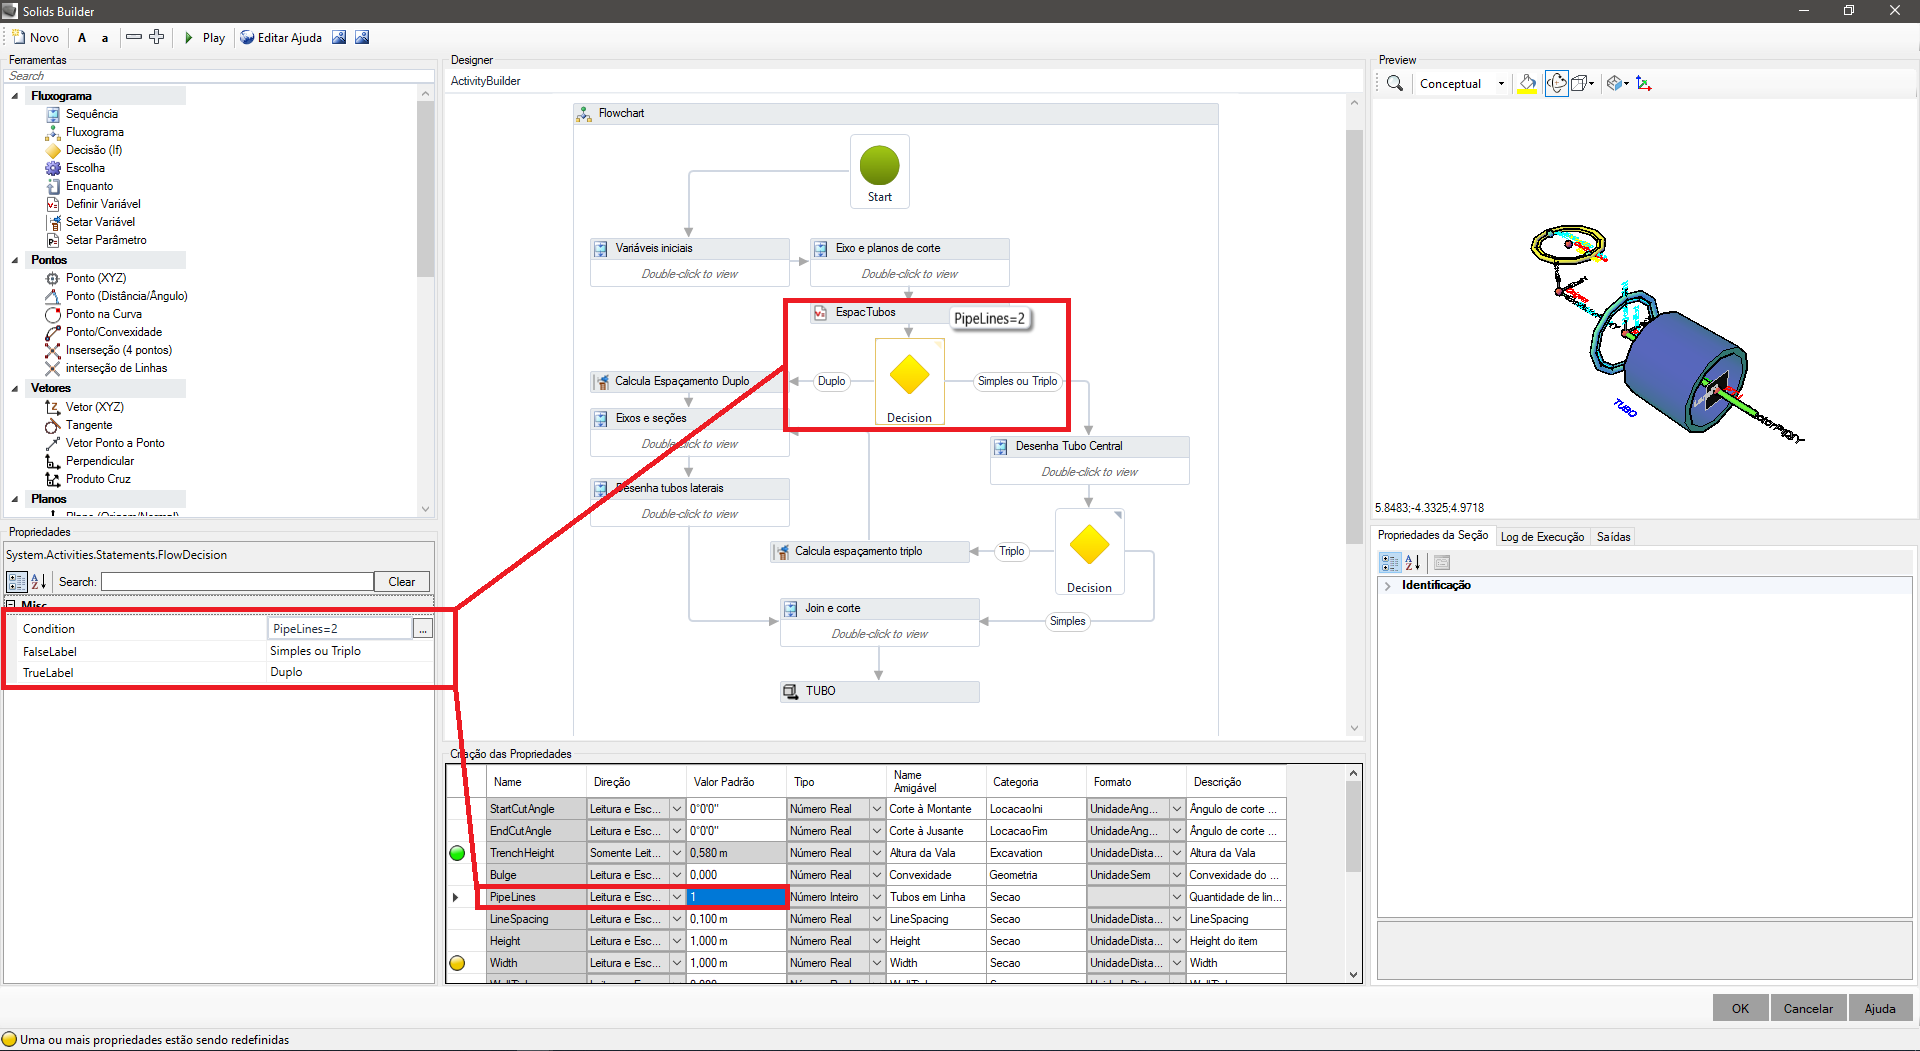Image resolution: width=1920 pixels, height=1051 pixels.
Task: Select the TUBO activity node
Action: (x=879, y=691)
